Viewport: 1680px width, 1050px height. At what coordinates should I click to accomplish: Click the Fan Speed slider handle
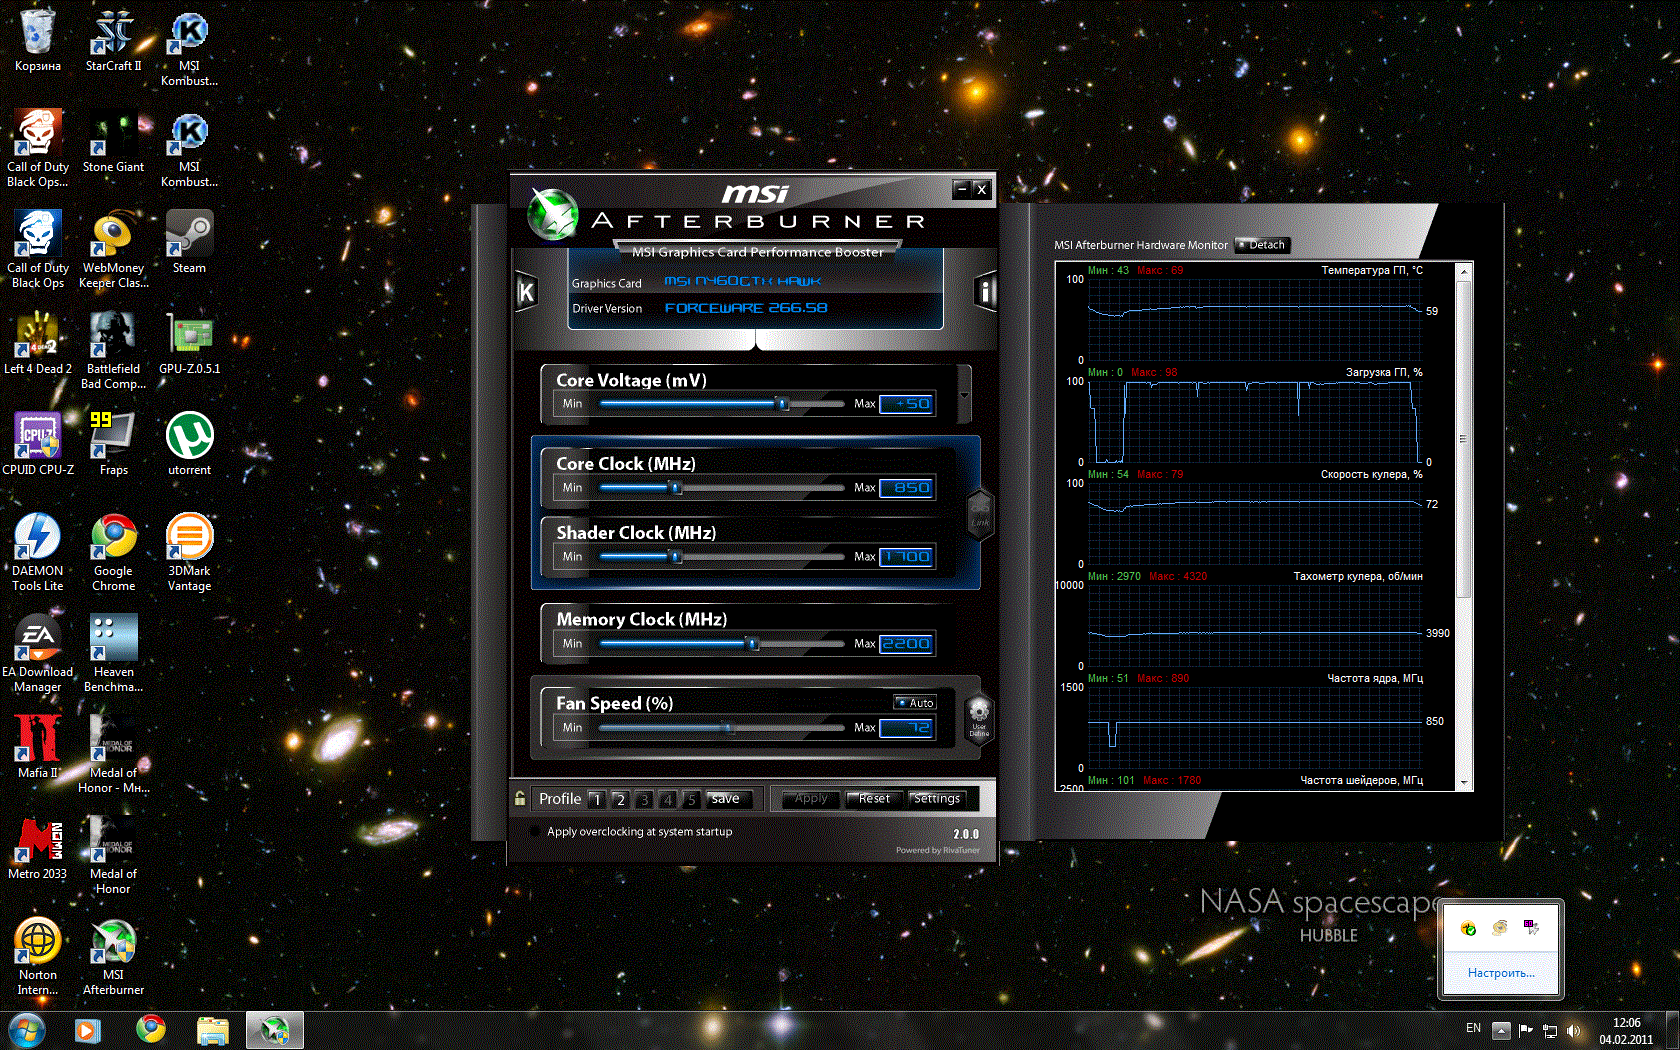pyautogui.click(x=728, y=728)
